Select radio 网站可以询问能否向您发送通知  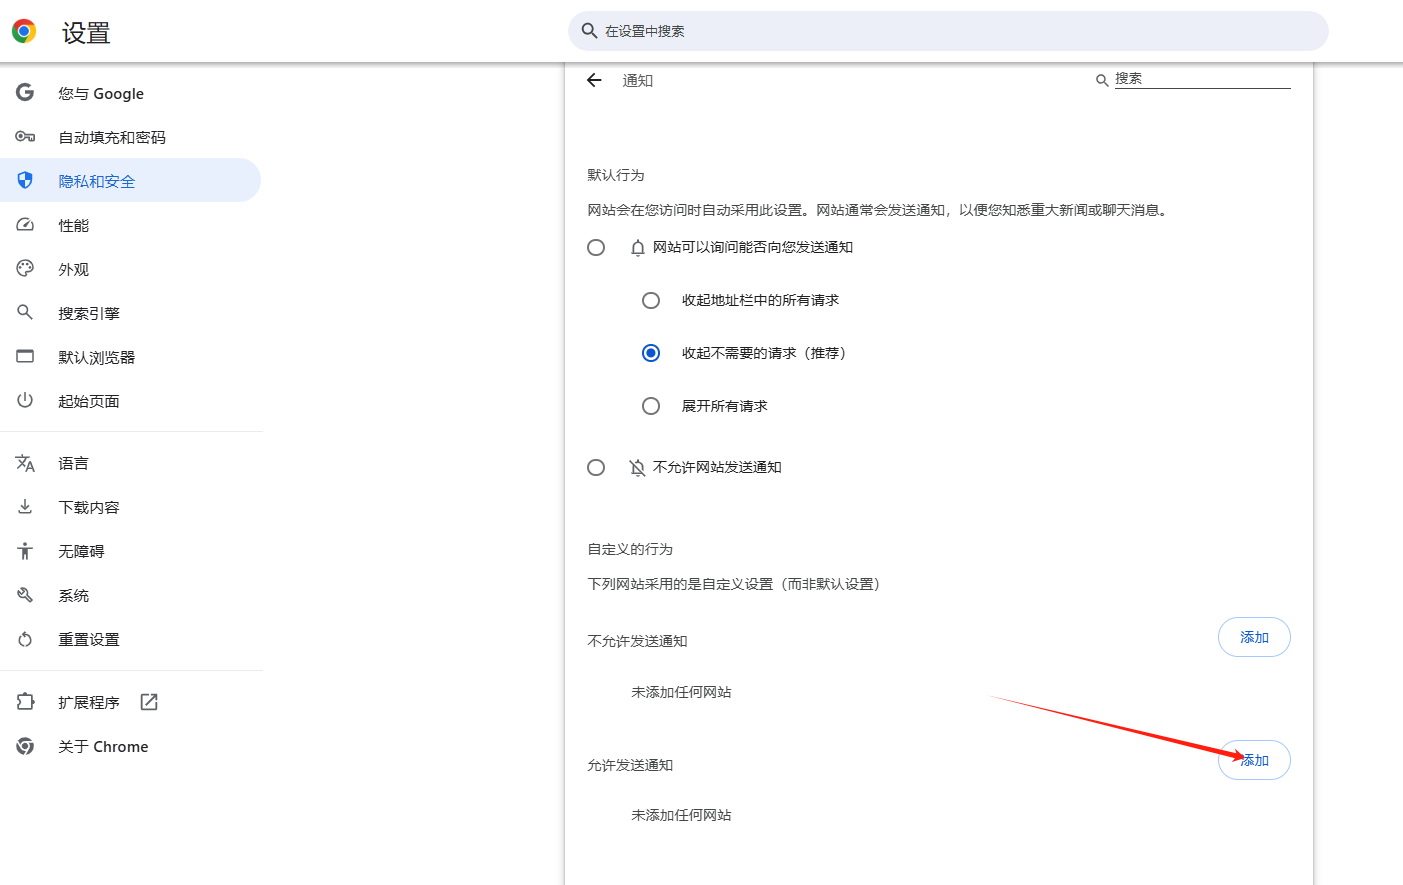tap(596, 247)
